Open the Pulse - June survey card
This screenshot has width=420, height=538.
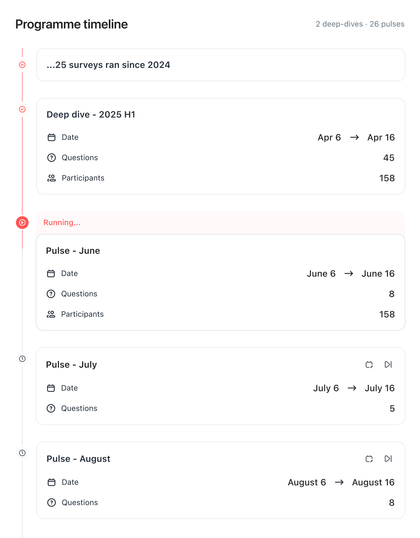[x=221, y=282]
